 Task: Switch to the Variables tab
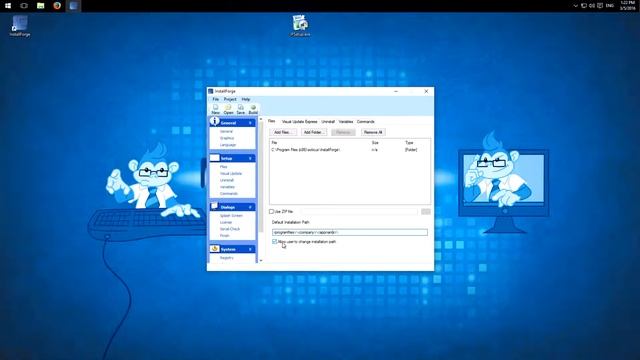[x=346, y=122]
